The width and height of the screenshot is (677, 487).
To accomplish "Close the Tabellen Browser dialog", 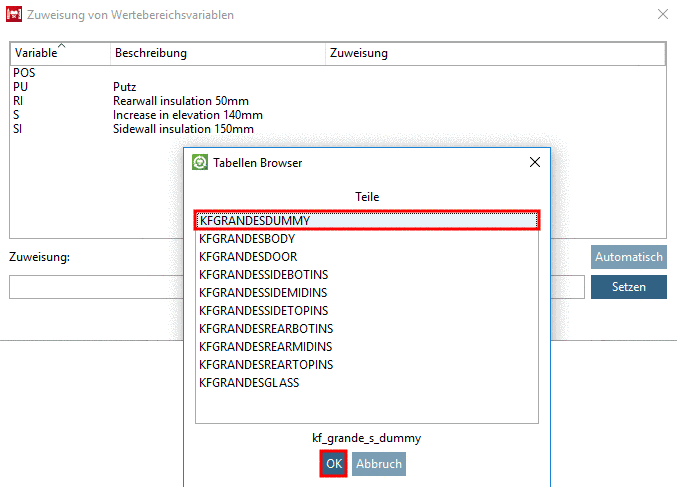I will [535, 162].
